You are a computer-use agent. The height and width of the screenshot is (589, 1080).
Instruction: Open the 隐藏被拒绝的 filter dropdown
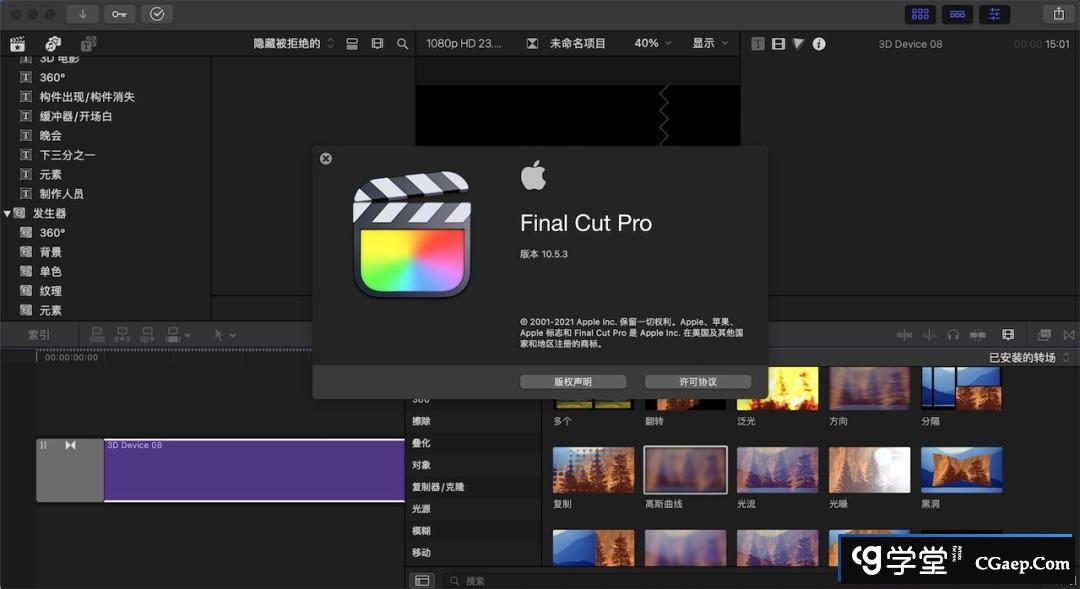(x=294, y=44)
